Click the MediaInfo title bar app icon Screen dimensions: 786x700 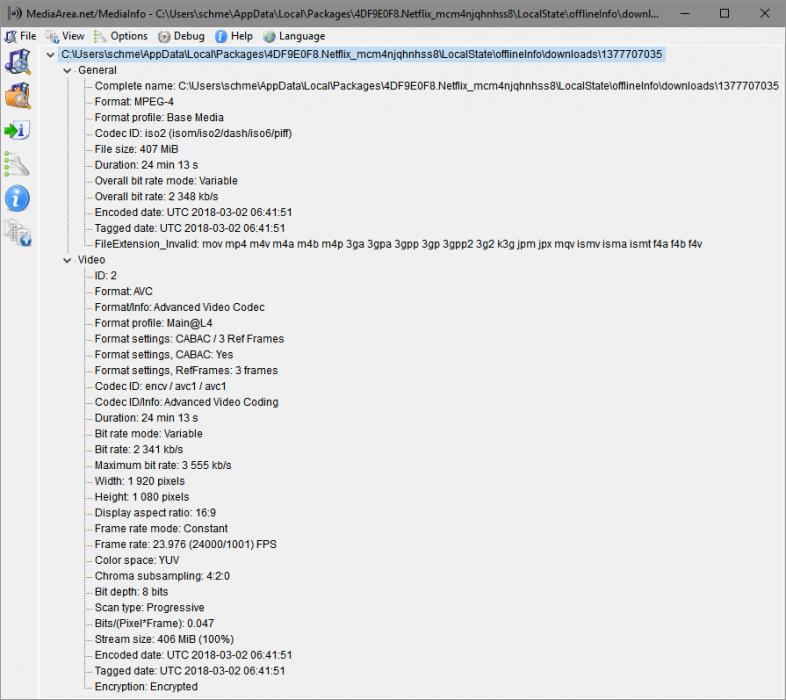(x=15, y=13)
